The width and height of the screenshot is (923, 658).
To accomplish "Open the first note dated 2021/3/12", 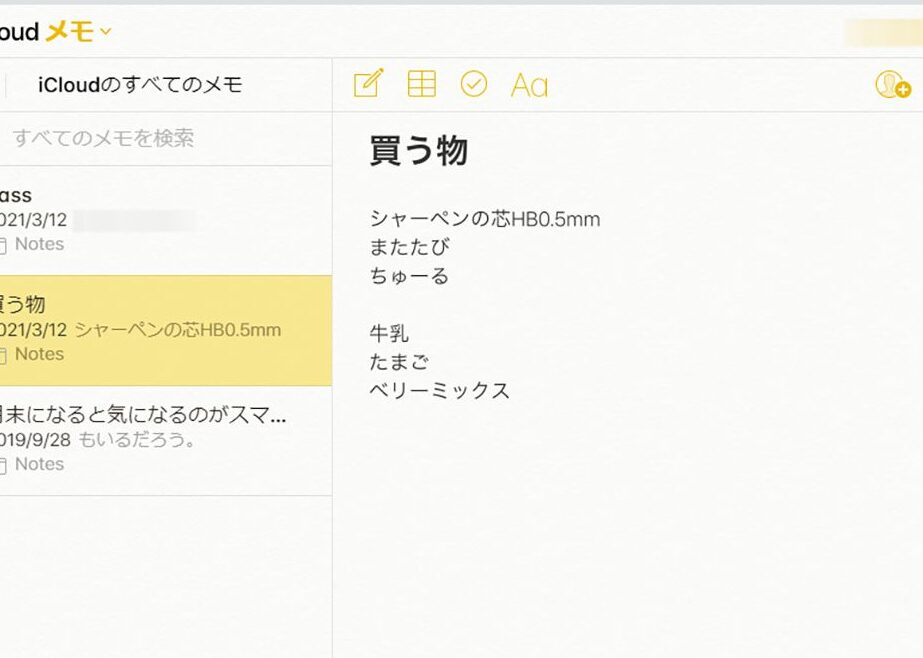I will click(x=150, y=196).
